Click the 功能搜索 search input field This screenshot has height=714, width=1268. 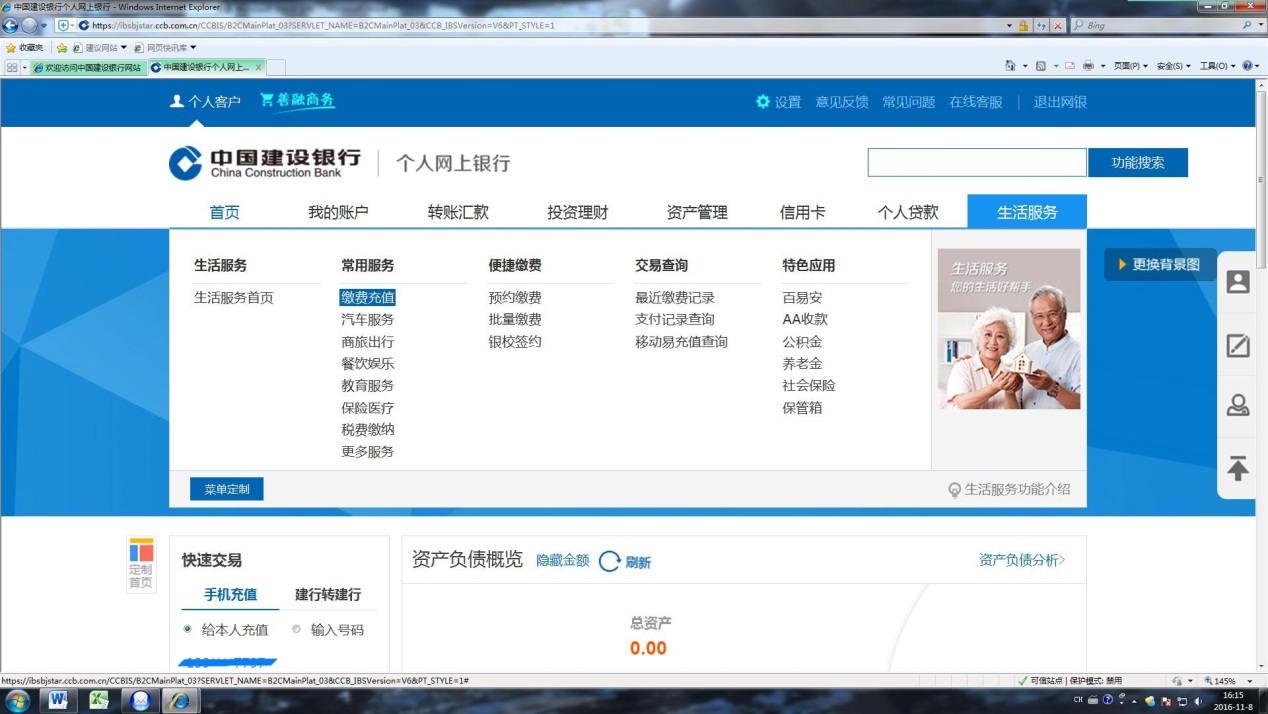[x=977, y=162]
